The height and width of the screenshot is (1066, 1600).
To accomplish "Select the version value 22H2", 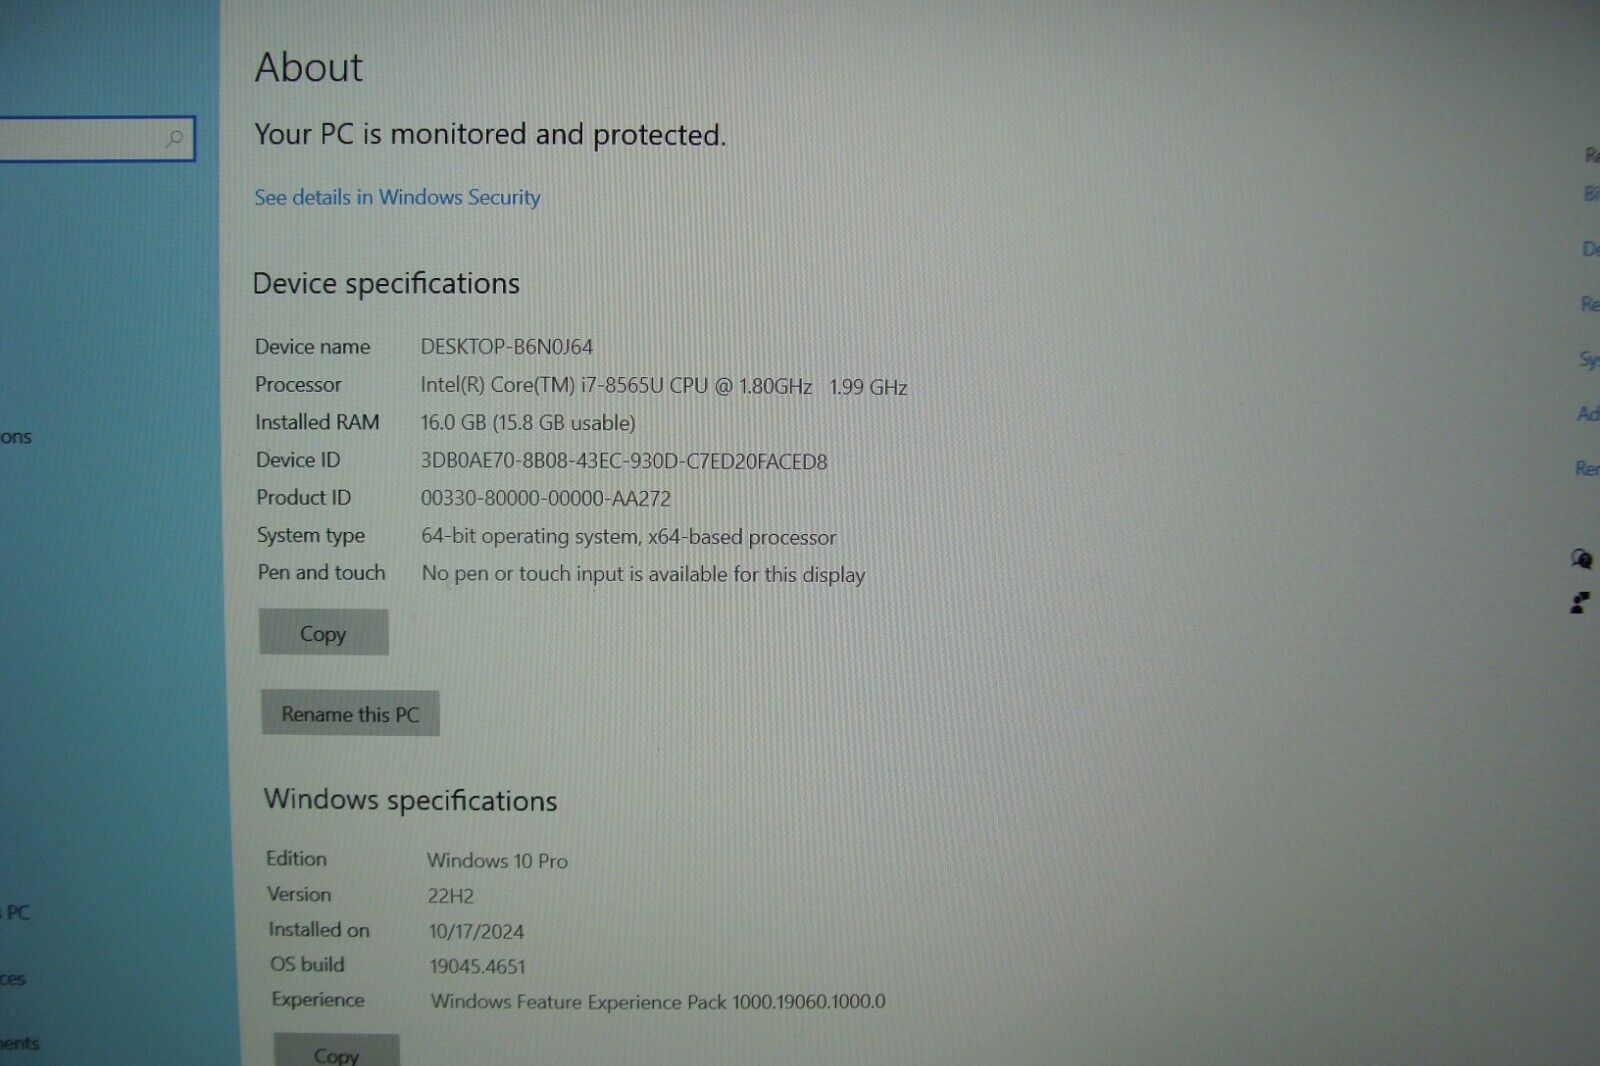I will (x=451, y=896).
